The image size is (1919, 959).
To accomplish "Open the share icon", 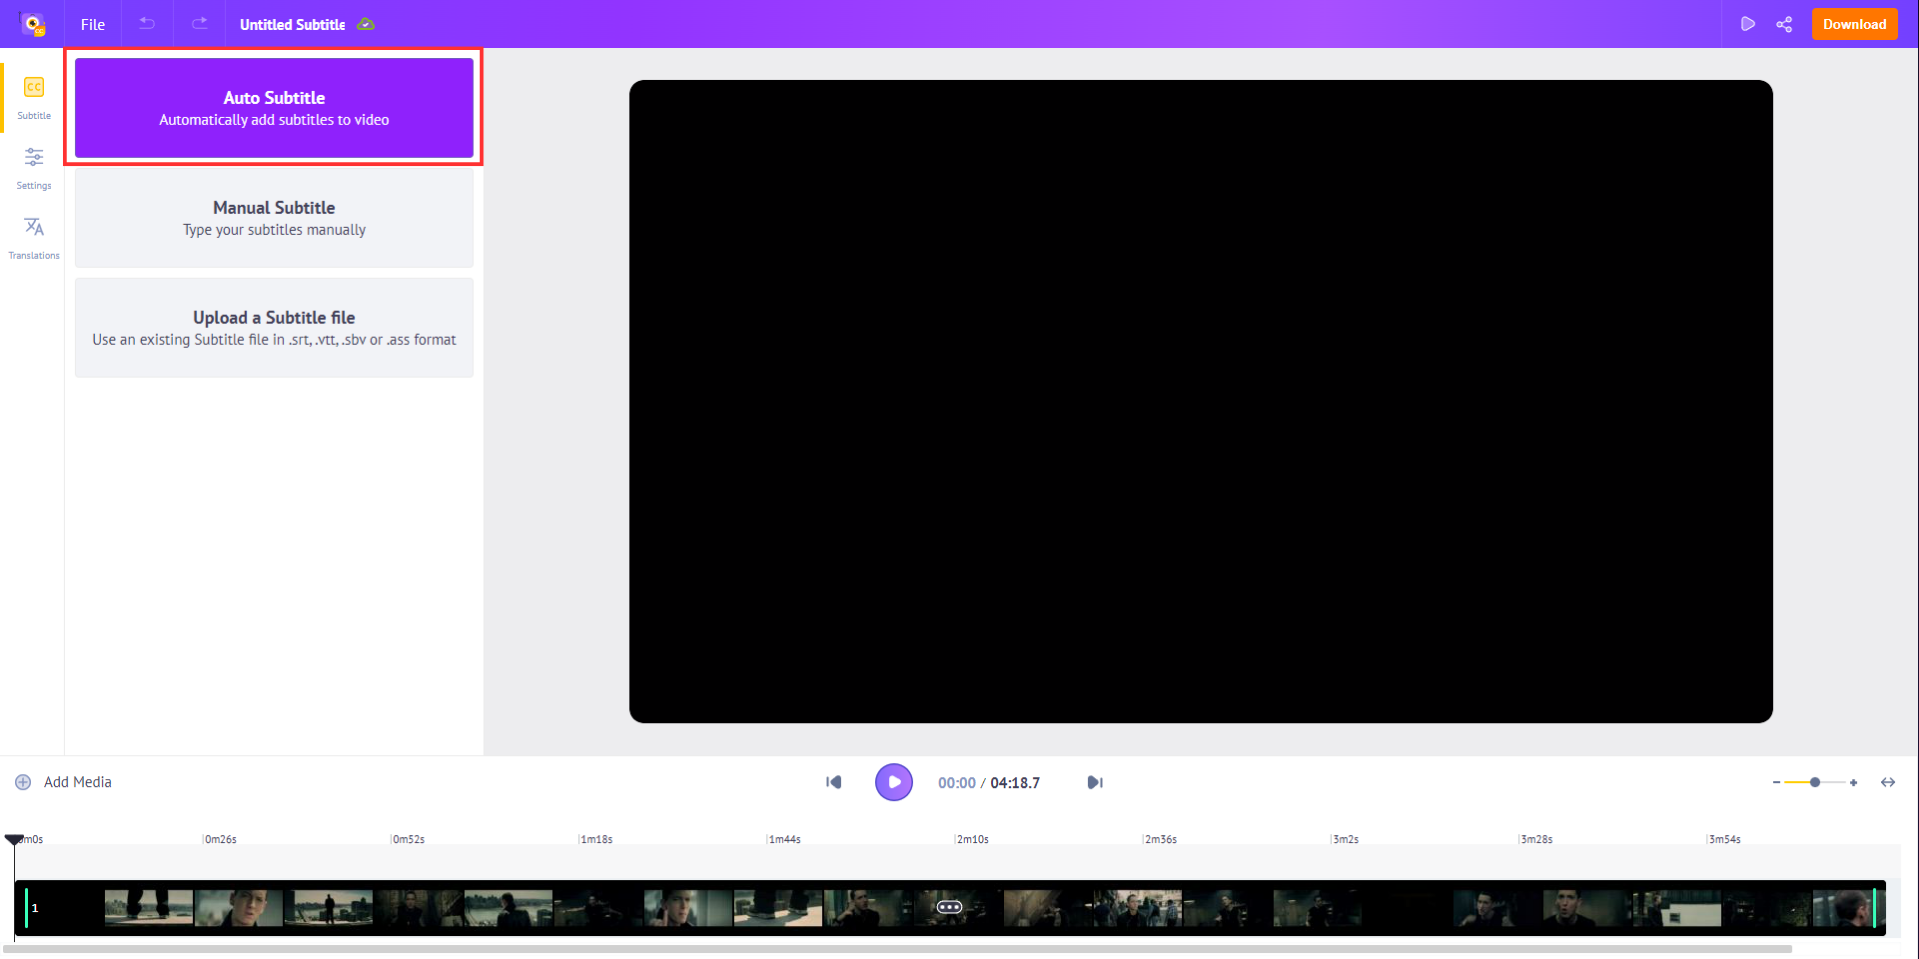I will pyautogui.click(x=1784, y=24).
